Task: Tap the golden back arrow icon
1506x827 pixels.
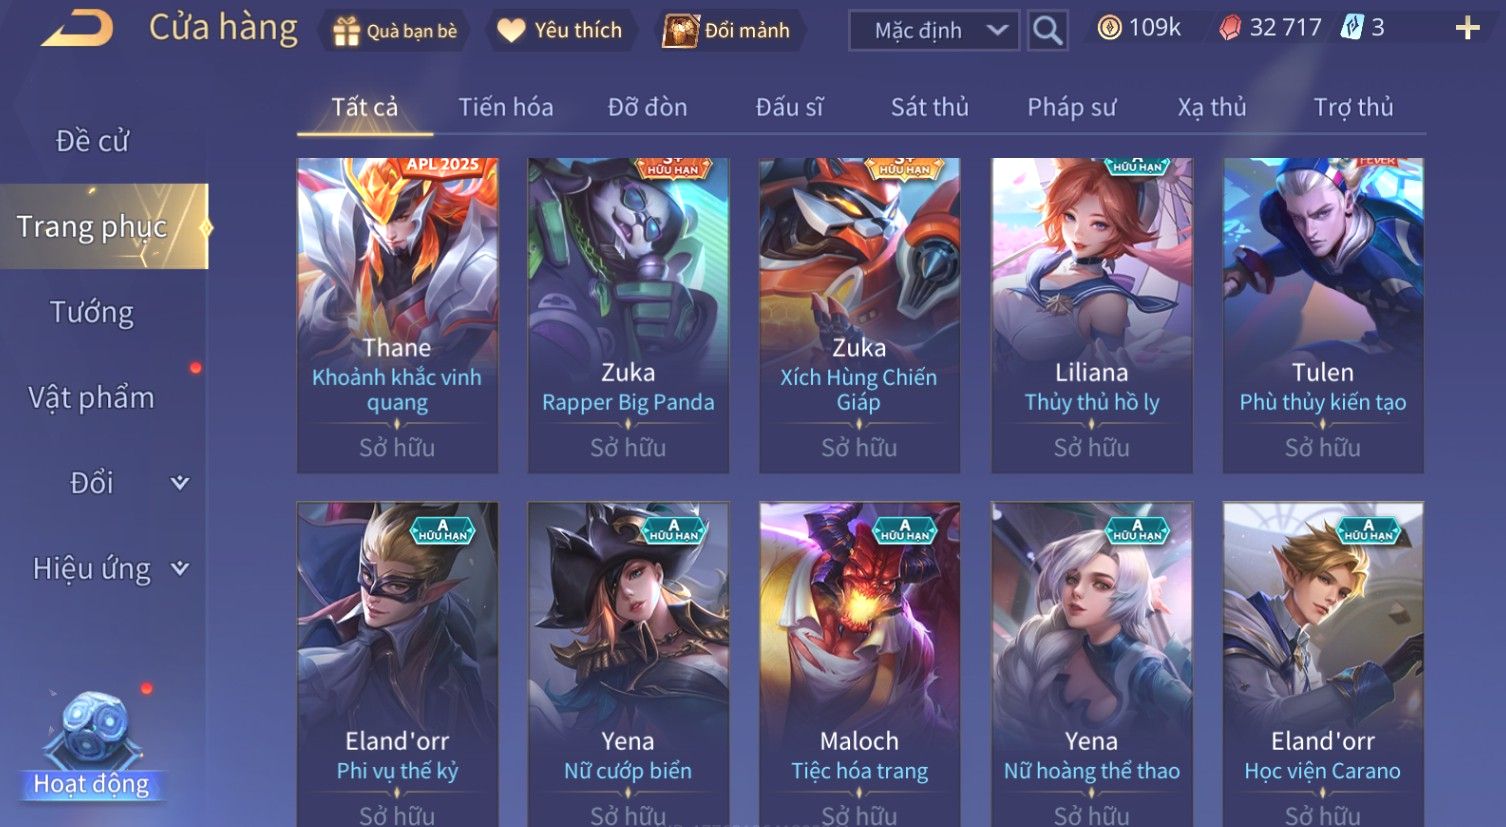Action: pos(77,28)
